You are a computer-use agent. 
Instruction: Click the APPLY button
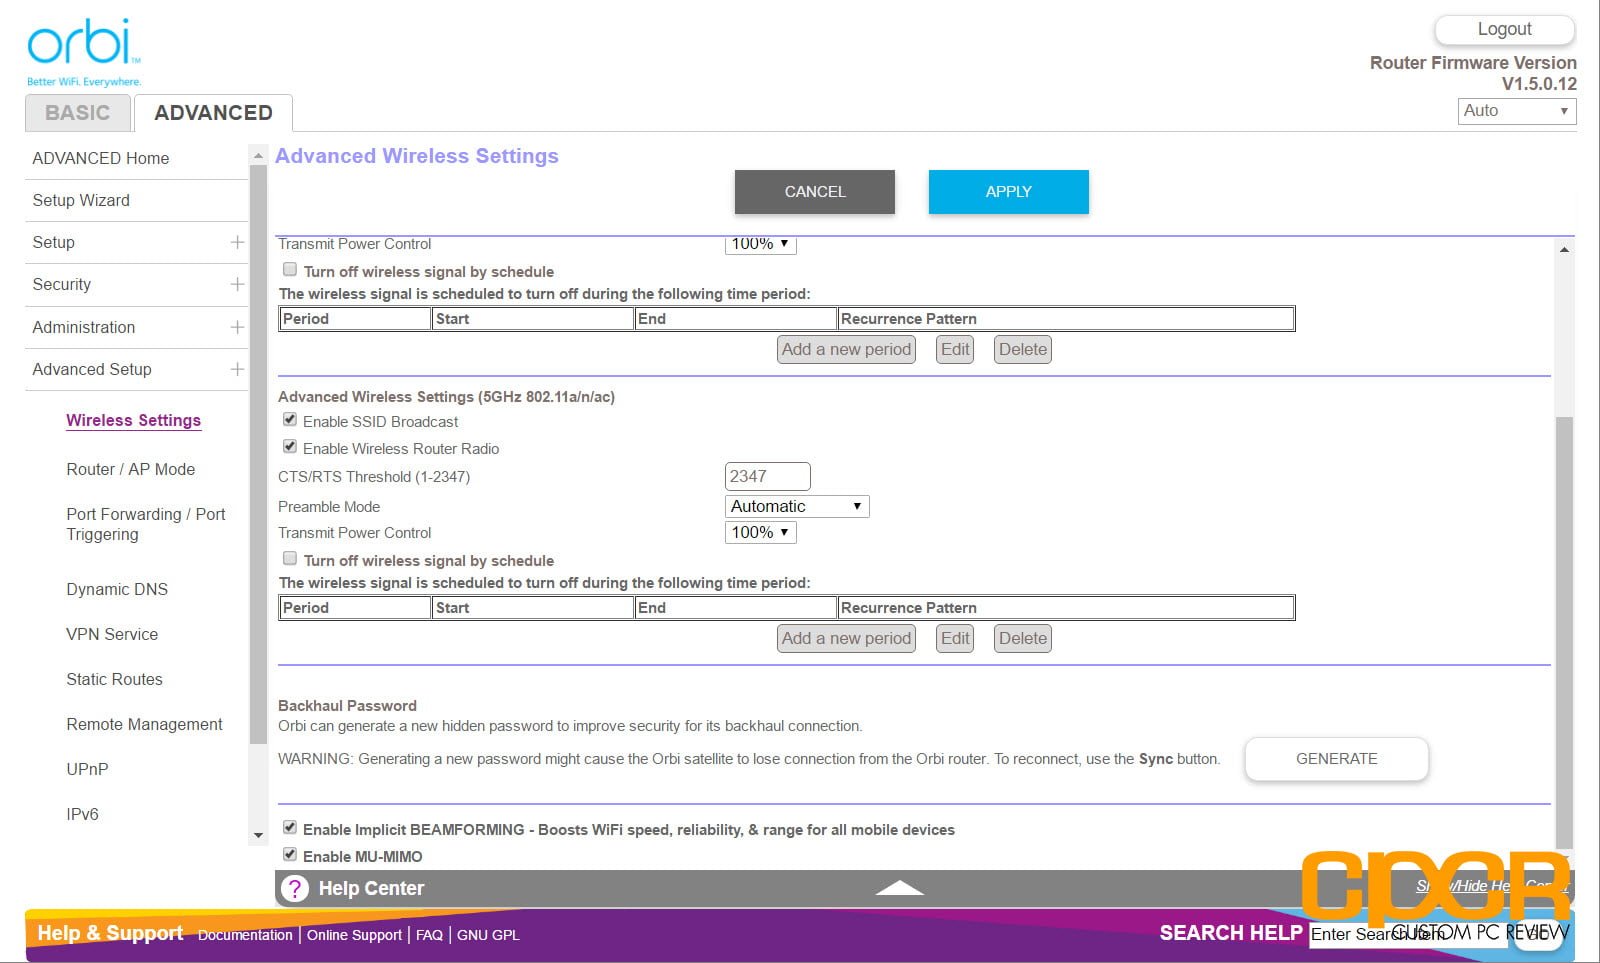pyautogui.click(x=1008, y=192)
